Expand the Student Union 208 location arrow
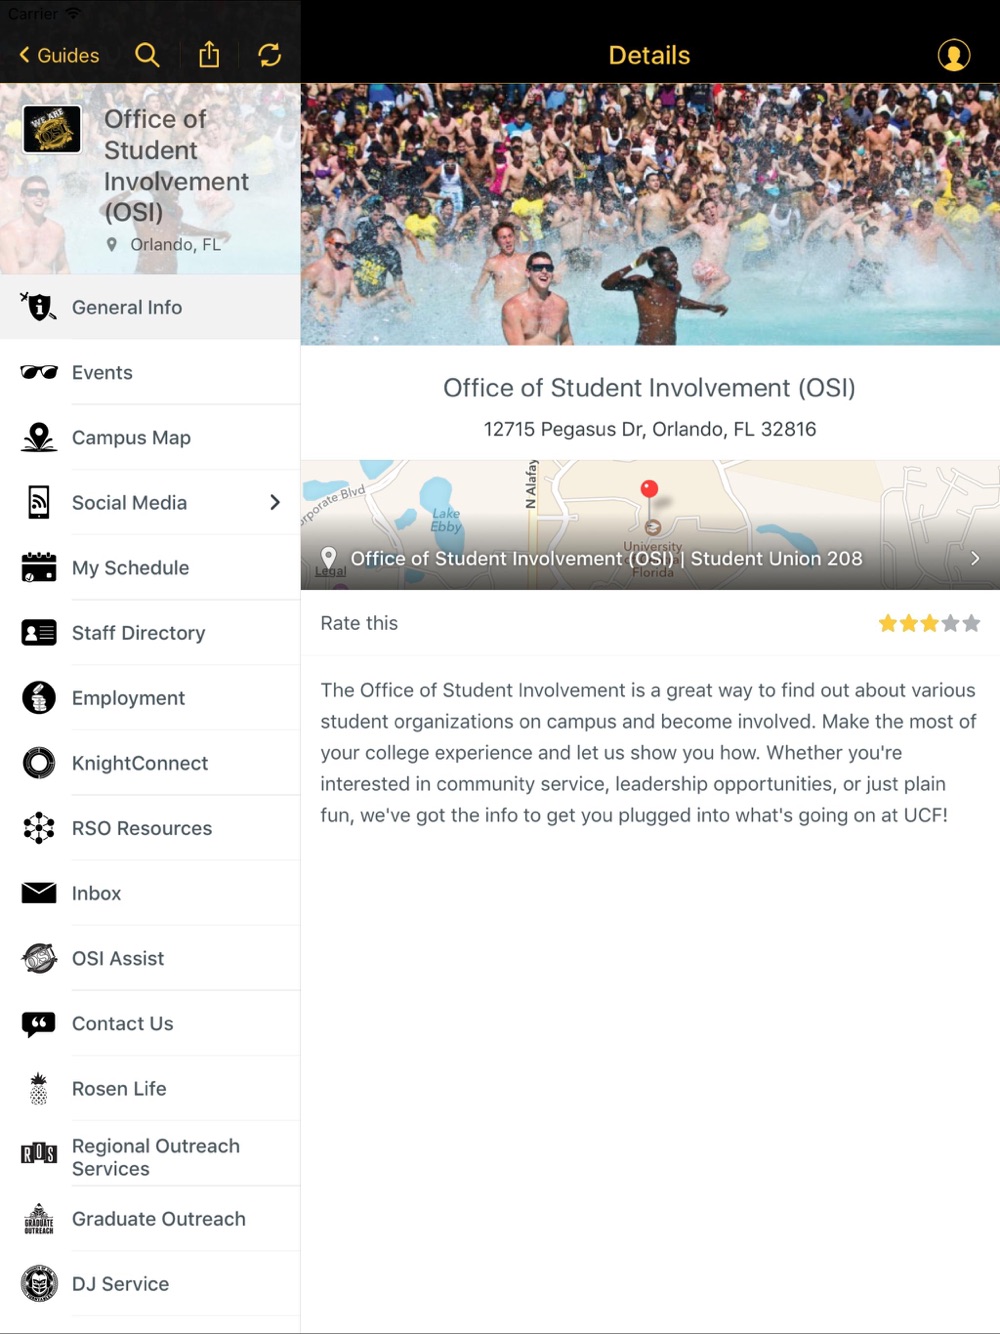Viewport: 1000px width, 1334px height. (975, 558)
